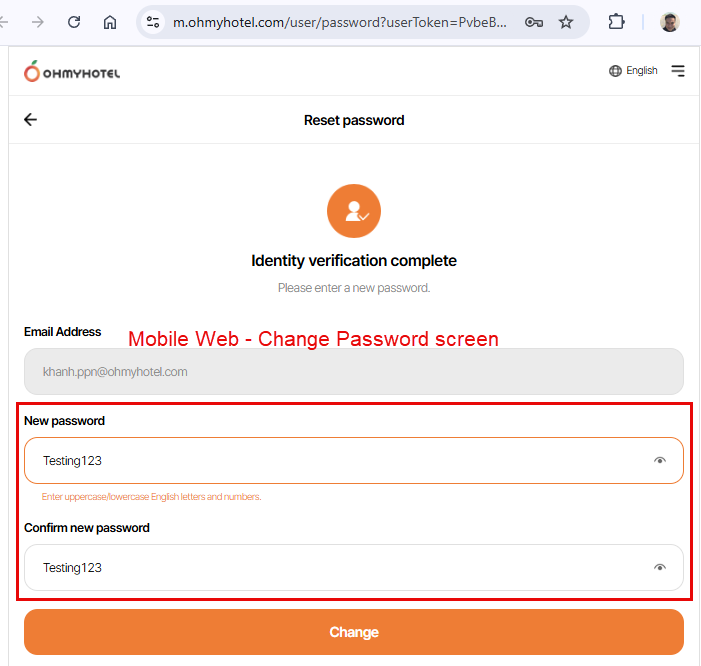This screenshot has height=666, width=701.
Task: Click the OhMyHotel logo
Action: coord(72,71)
